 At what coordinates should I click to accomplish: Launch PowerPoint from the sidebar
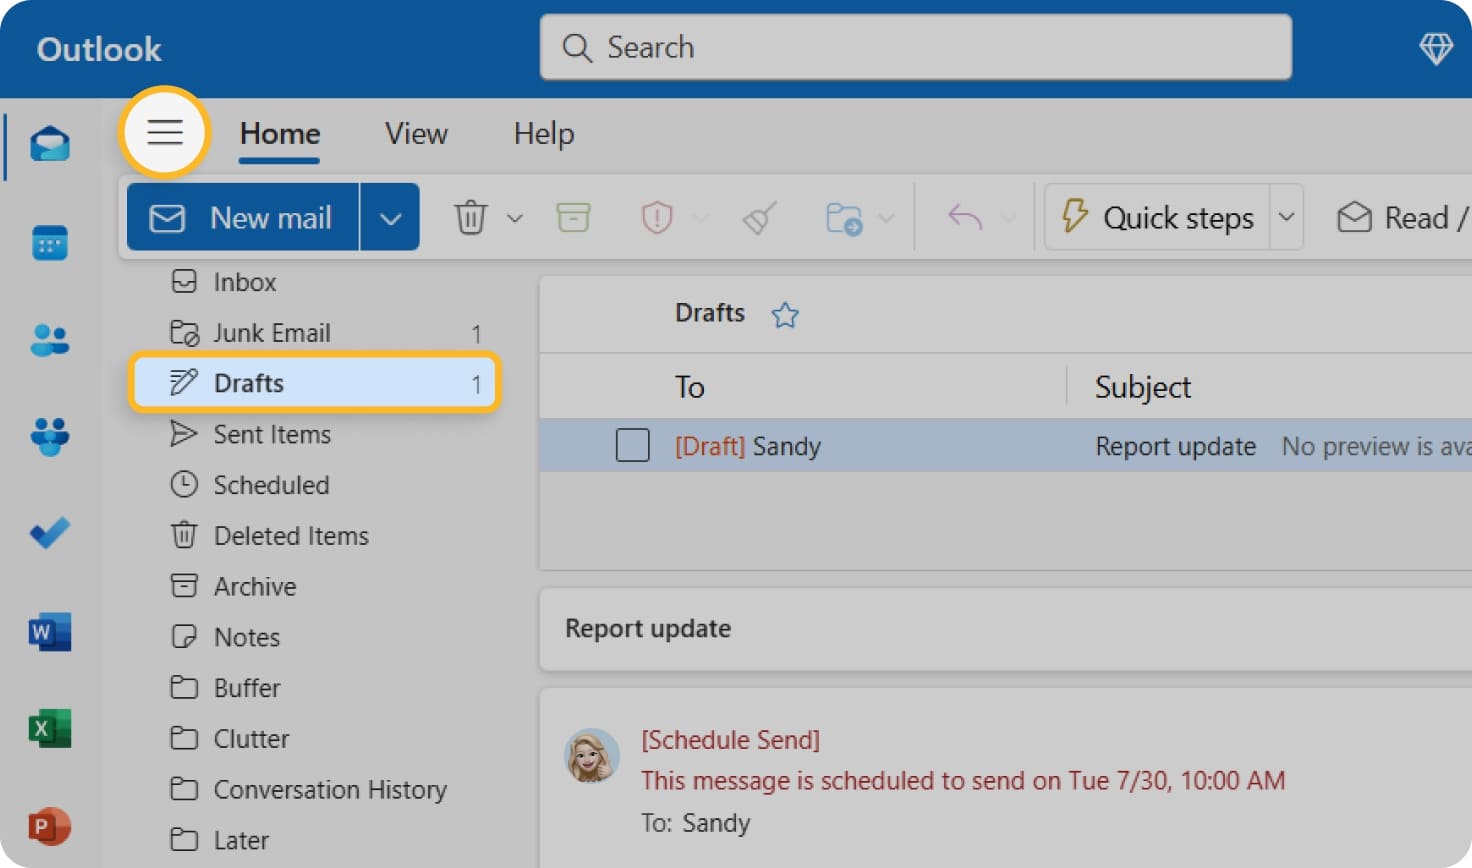coord(50,826)
